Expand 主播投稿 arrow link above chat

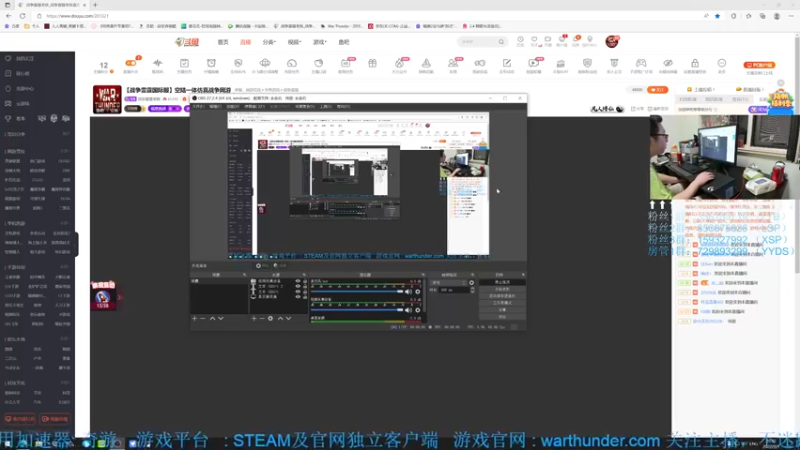(702, 89)
